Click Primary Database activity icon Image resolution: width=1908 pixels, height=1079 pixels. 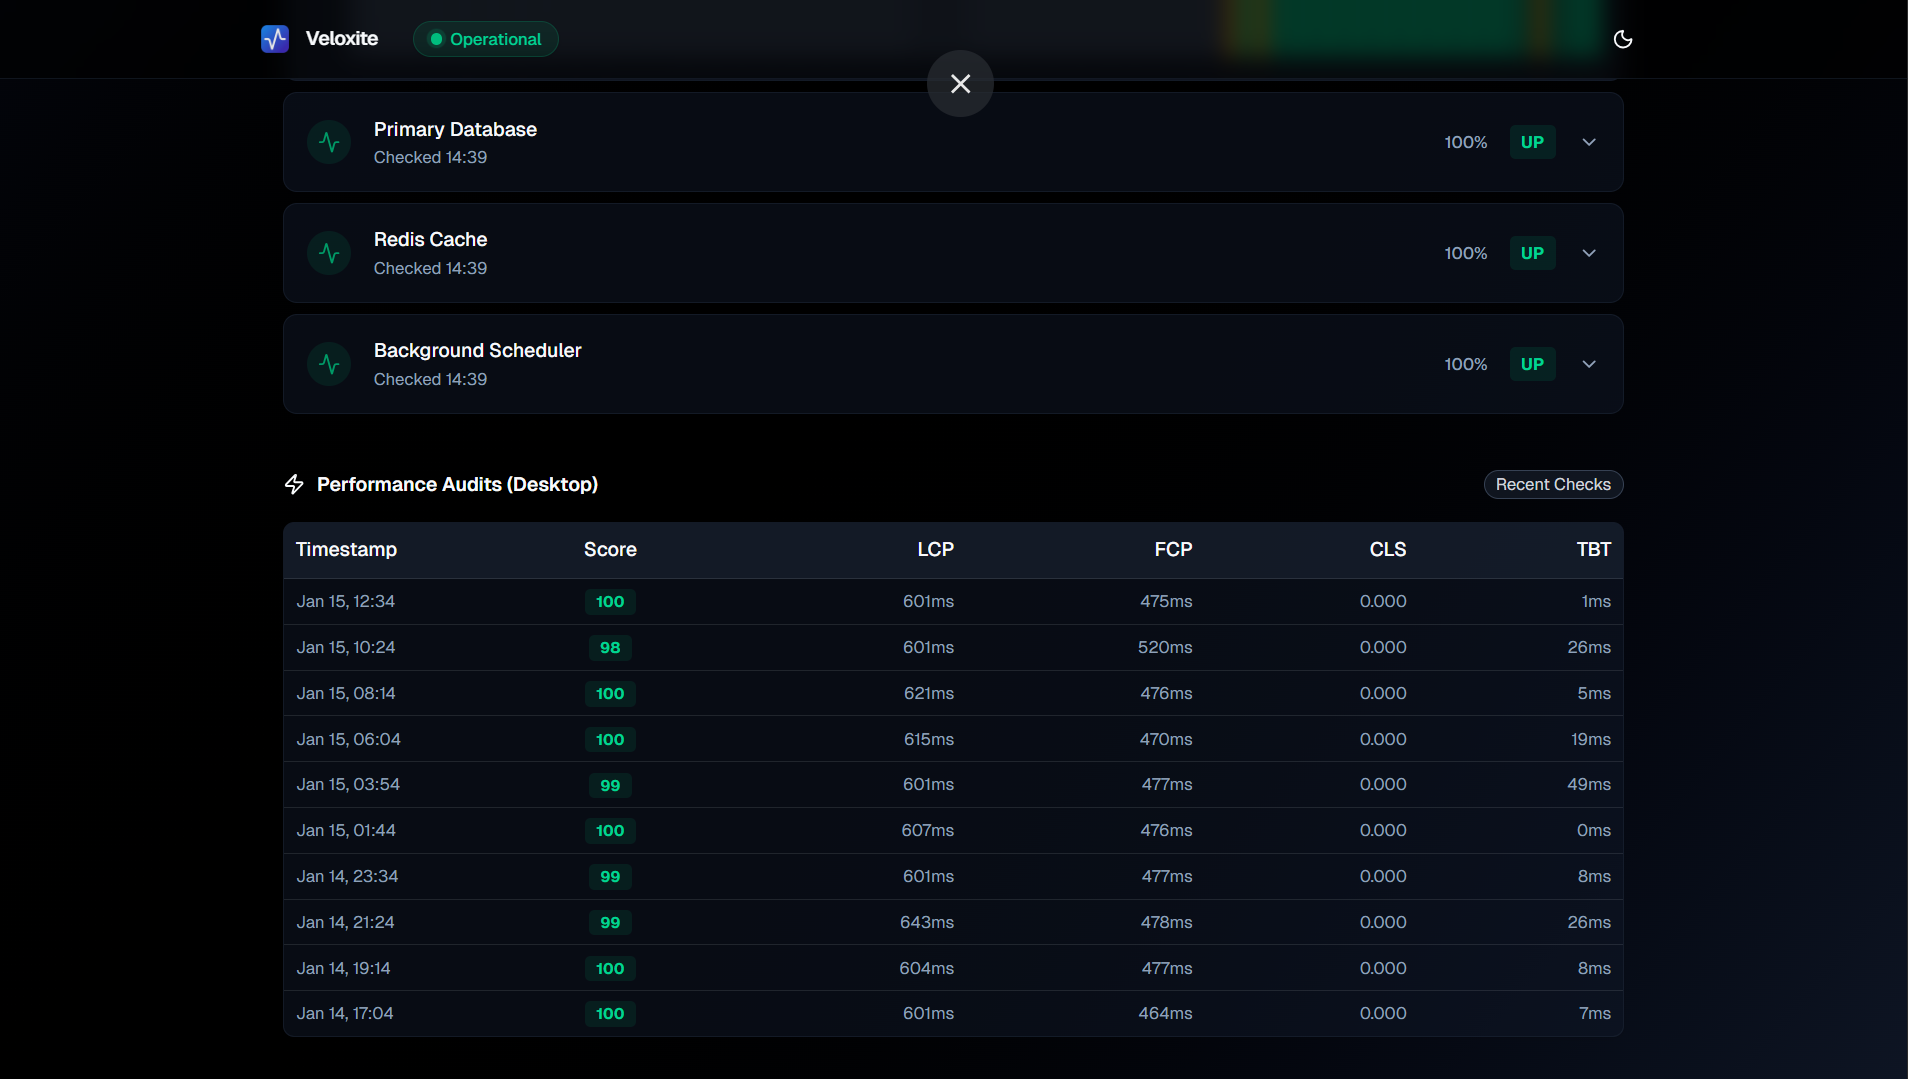(329, 143)
